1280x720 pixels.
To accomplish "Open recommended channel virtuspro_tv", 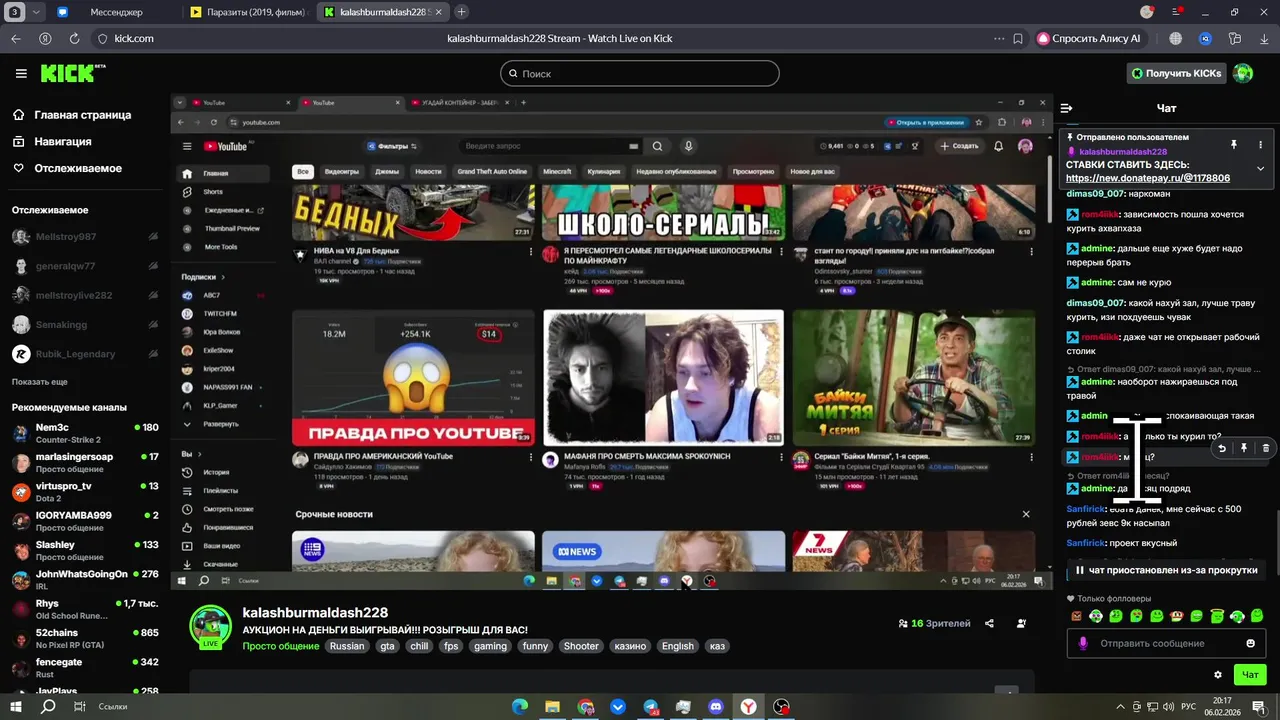I will (x=85, y=492).
